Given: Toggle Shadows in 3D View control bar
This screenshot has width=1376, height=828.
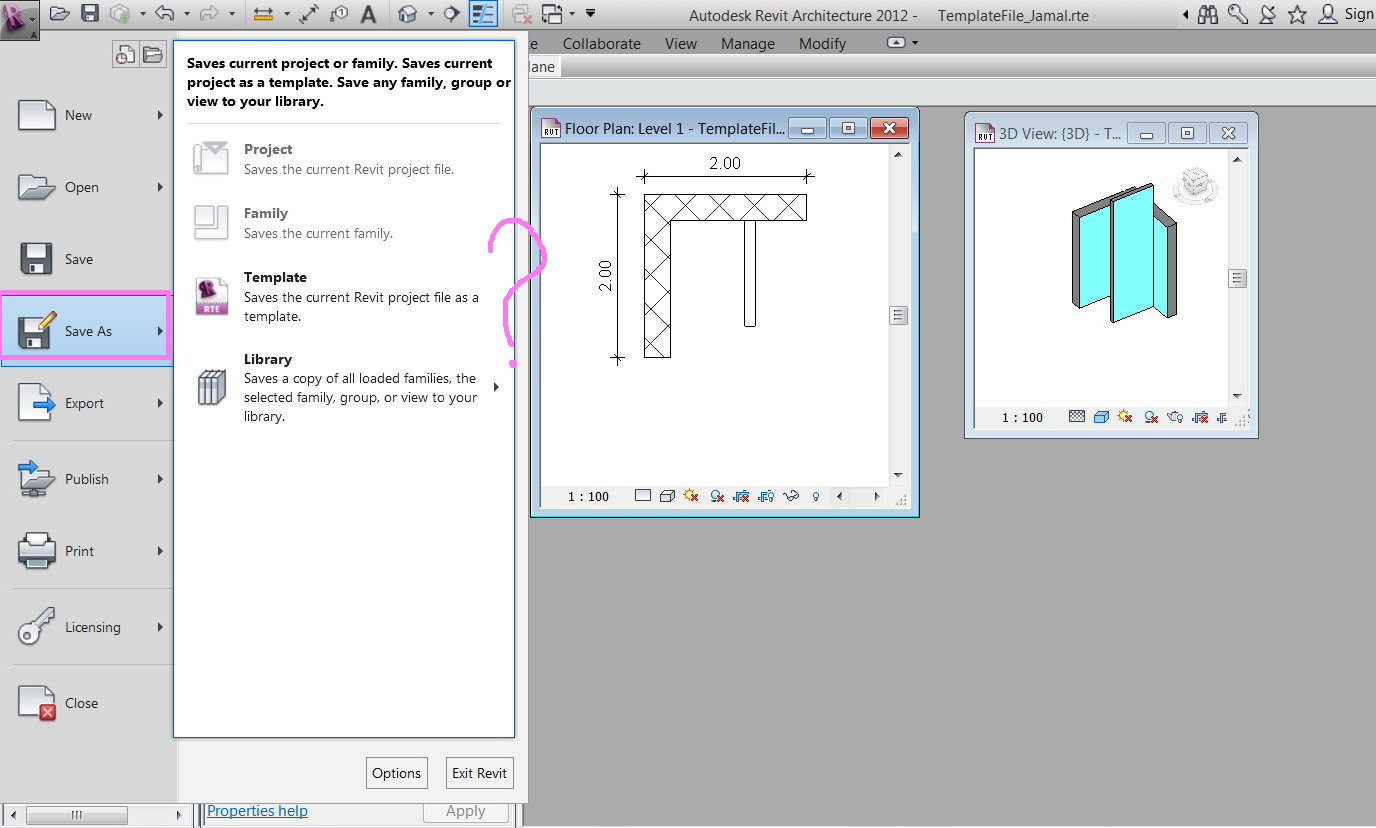Looking at the screenshot, I should (x=1151, y=417).
